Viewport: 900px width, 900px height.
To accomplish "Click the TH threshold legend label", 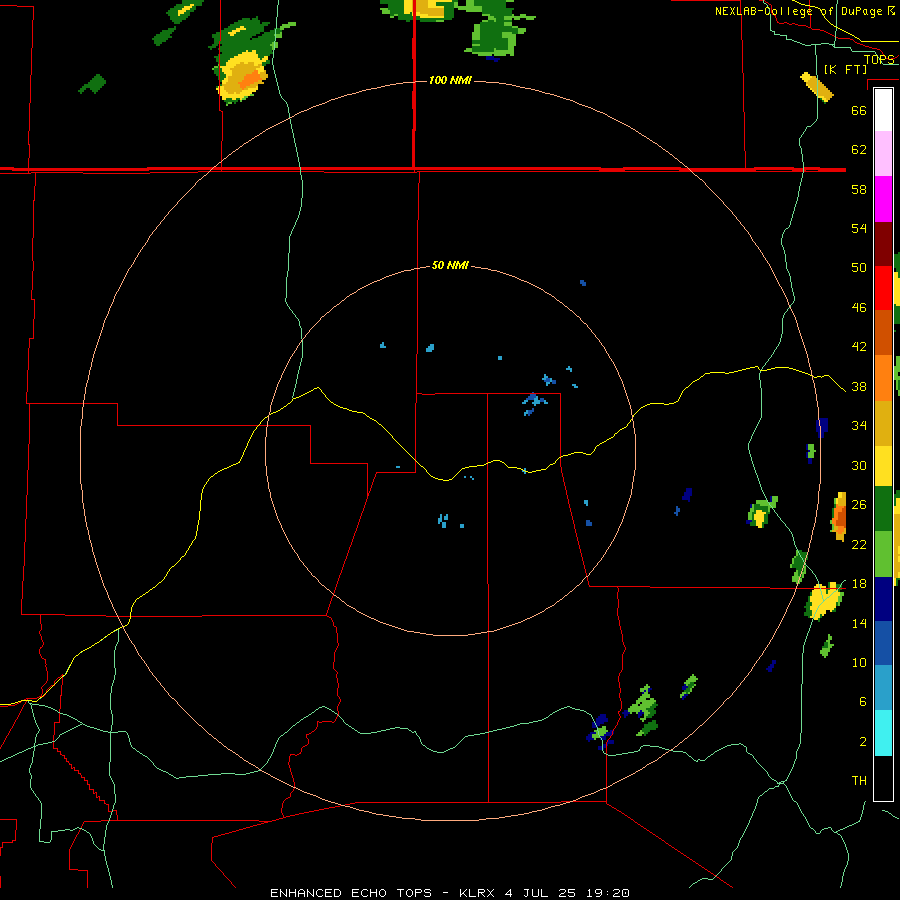I will click(x=859, y=781).
